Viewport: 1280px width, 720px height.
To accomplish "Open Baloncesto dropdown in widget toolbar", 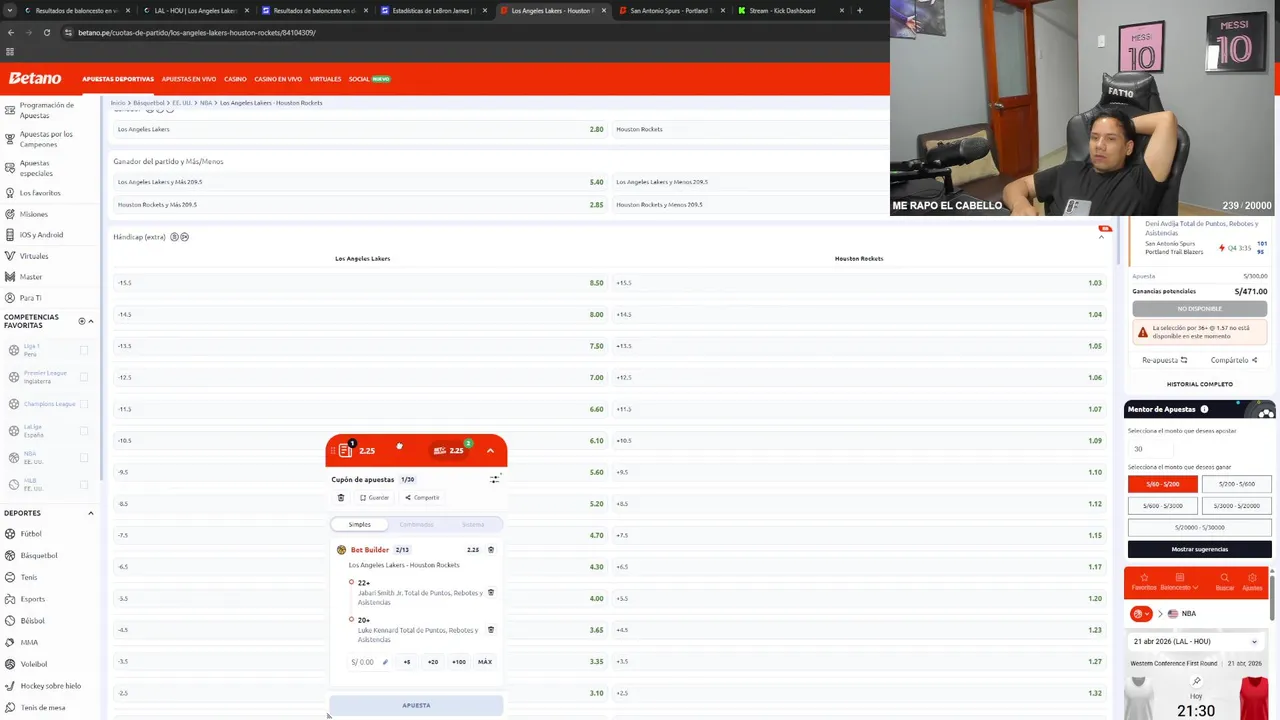I will coord(1179,582).
